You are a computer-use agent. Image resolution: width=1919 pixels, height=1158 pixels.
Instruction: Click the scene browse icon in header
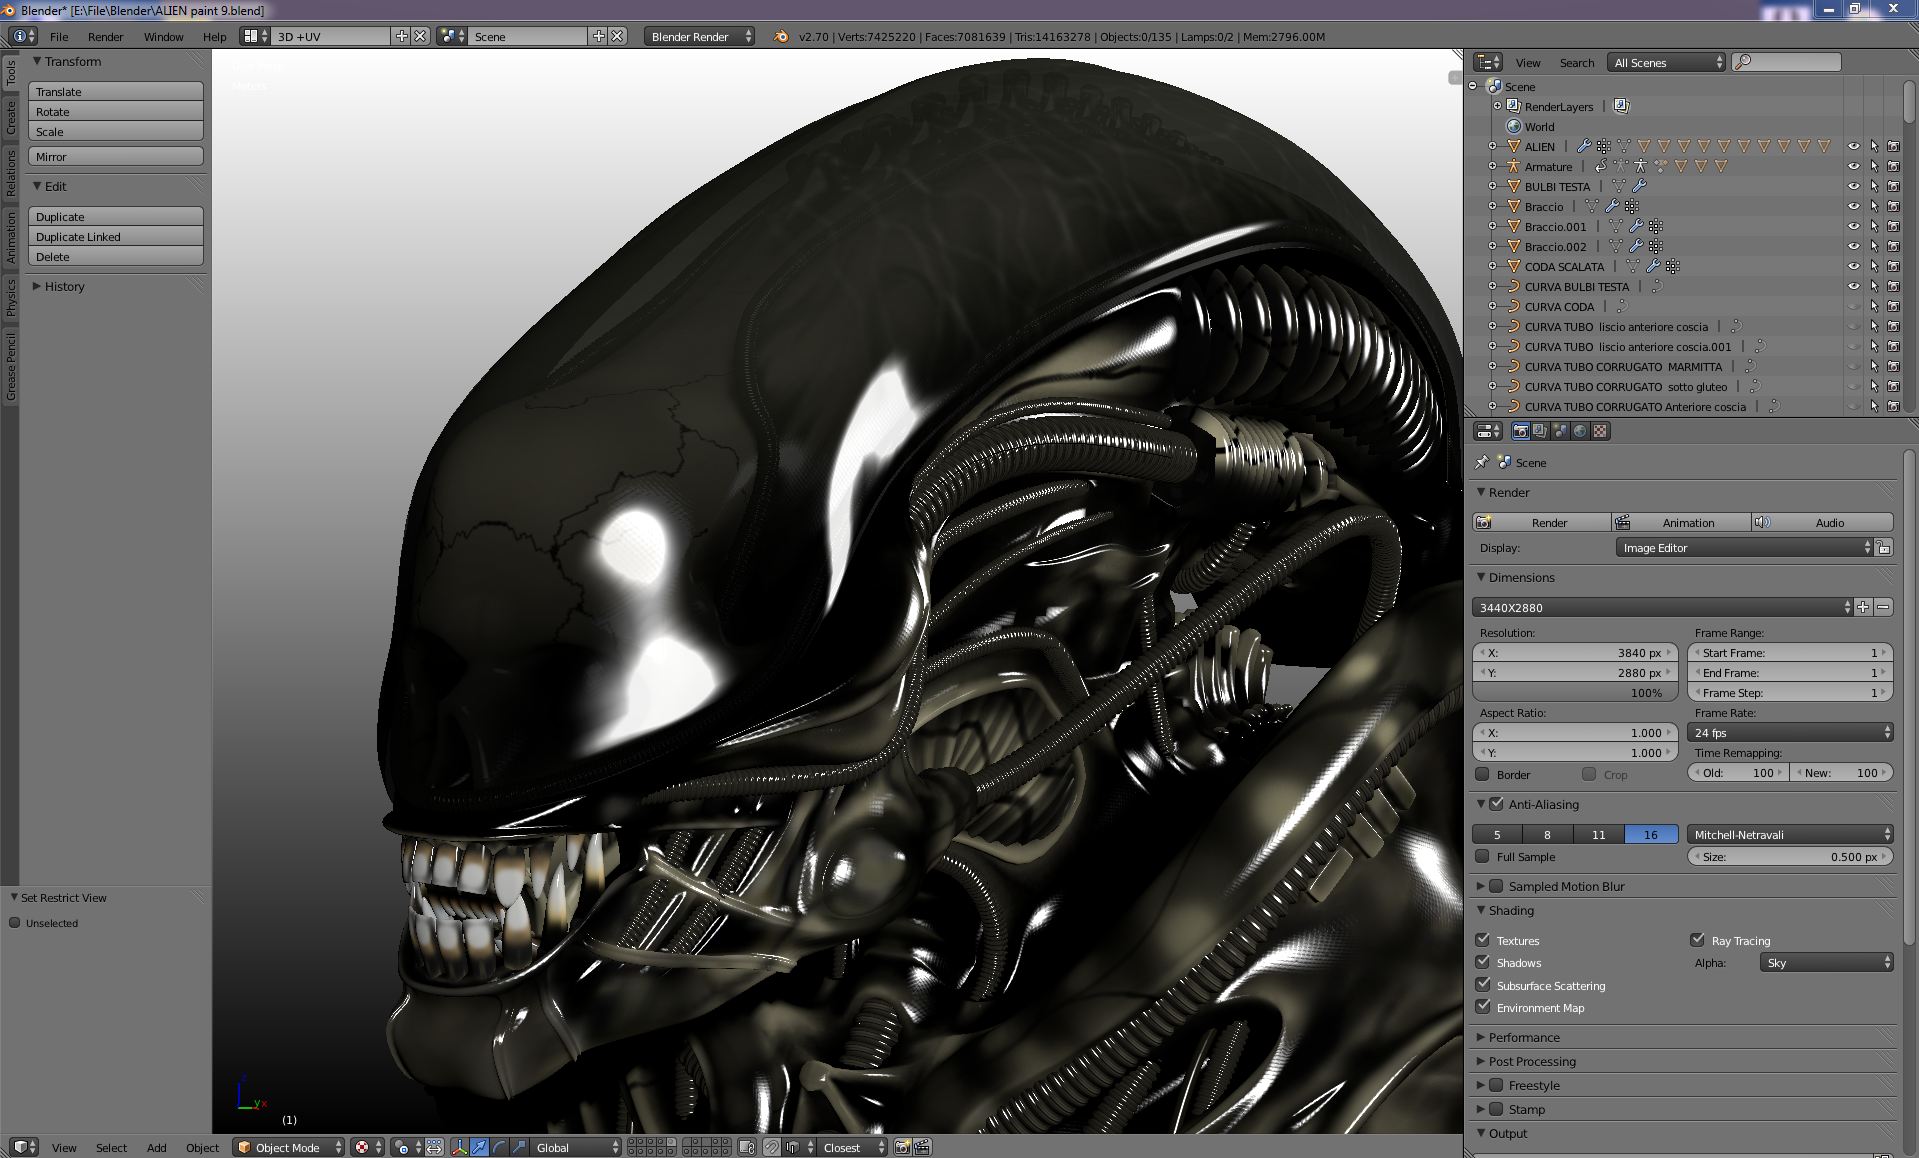(453, 36)
